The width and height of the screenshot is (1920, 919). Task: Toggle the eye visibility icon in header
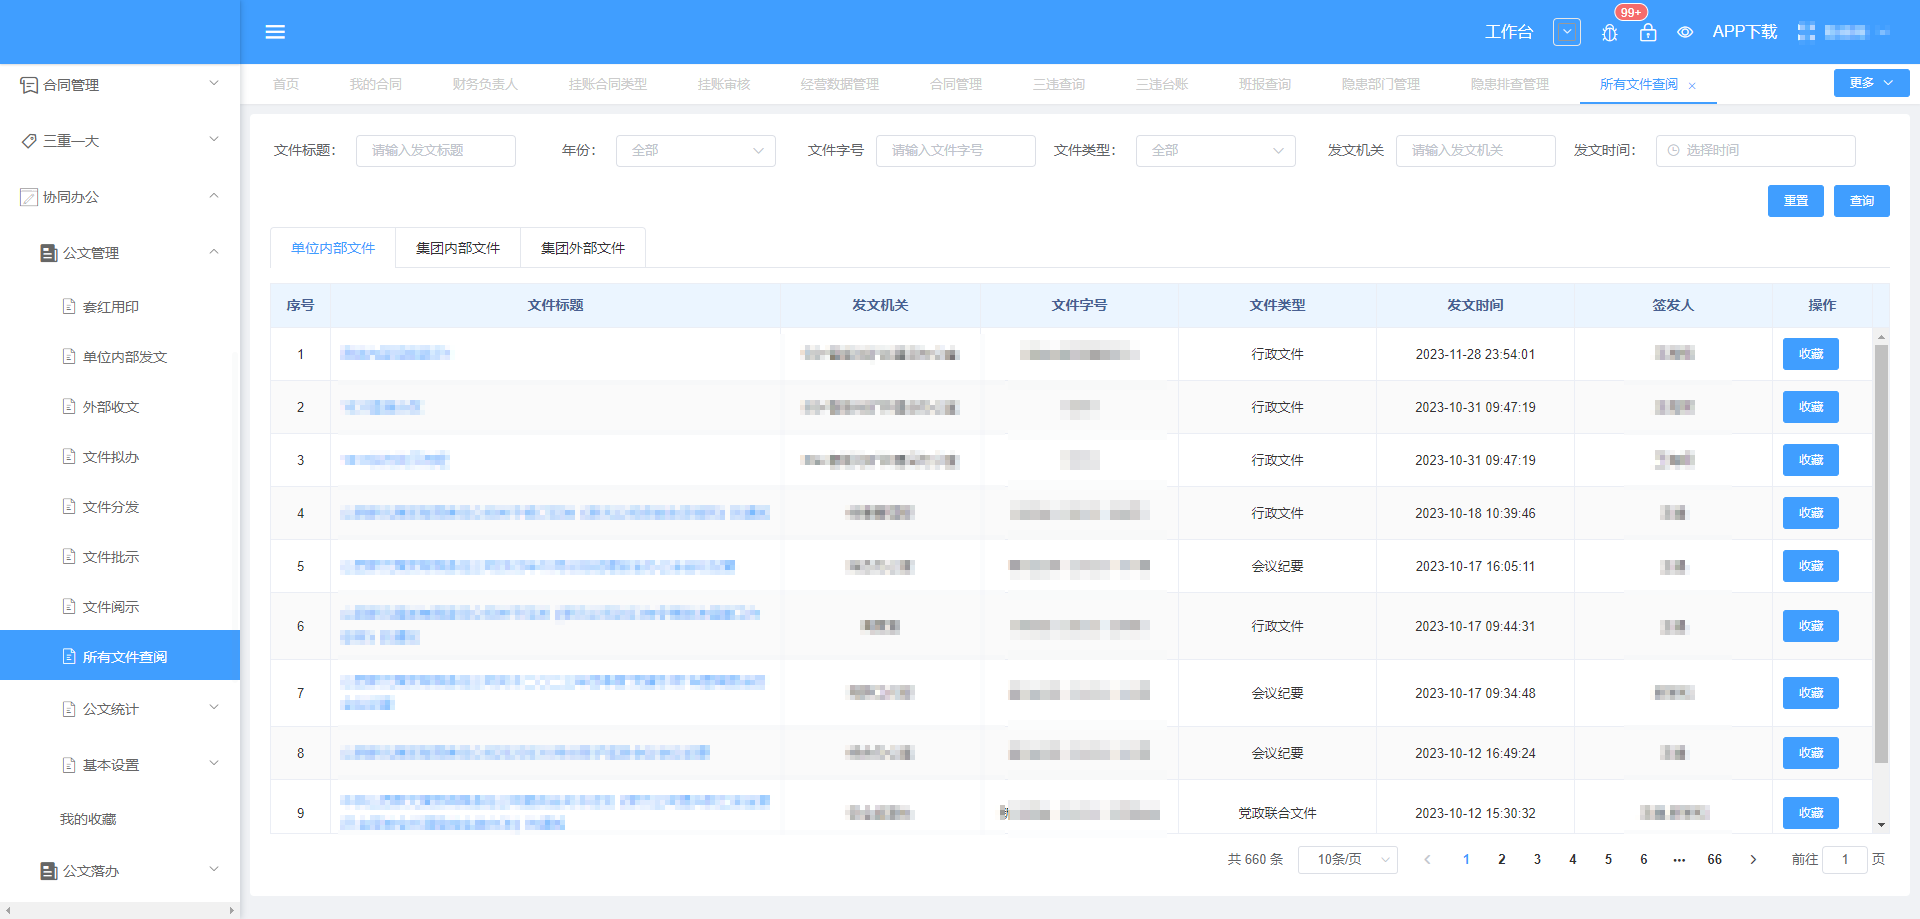pyautogui.click(x=1685, y=33)
